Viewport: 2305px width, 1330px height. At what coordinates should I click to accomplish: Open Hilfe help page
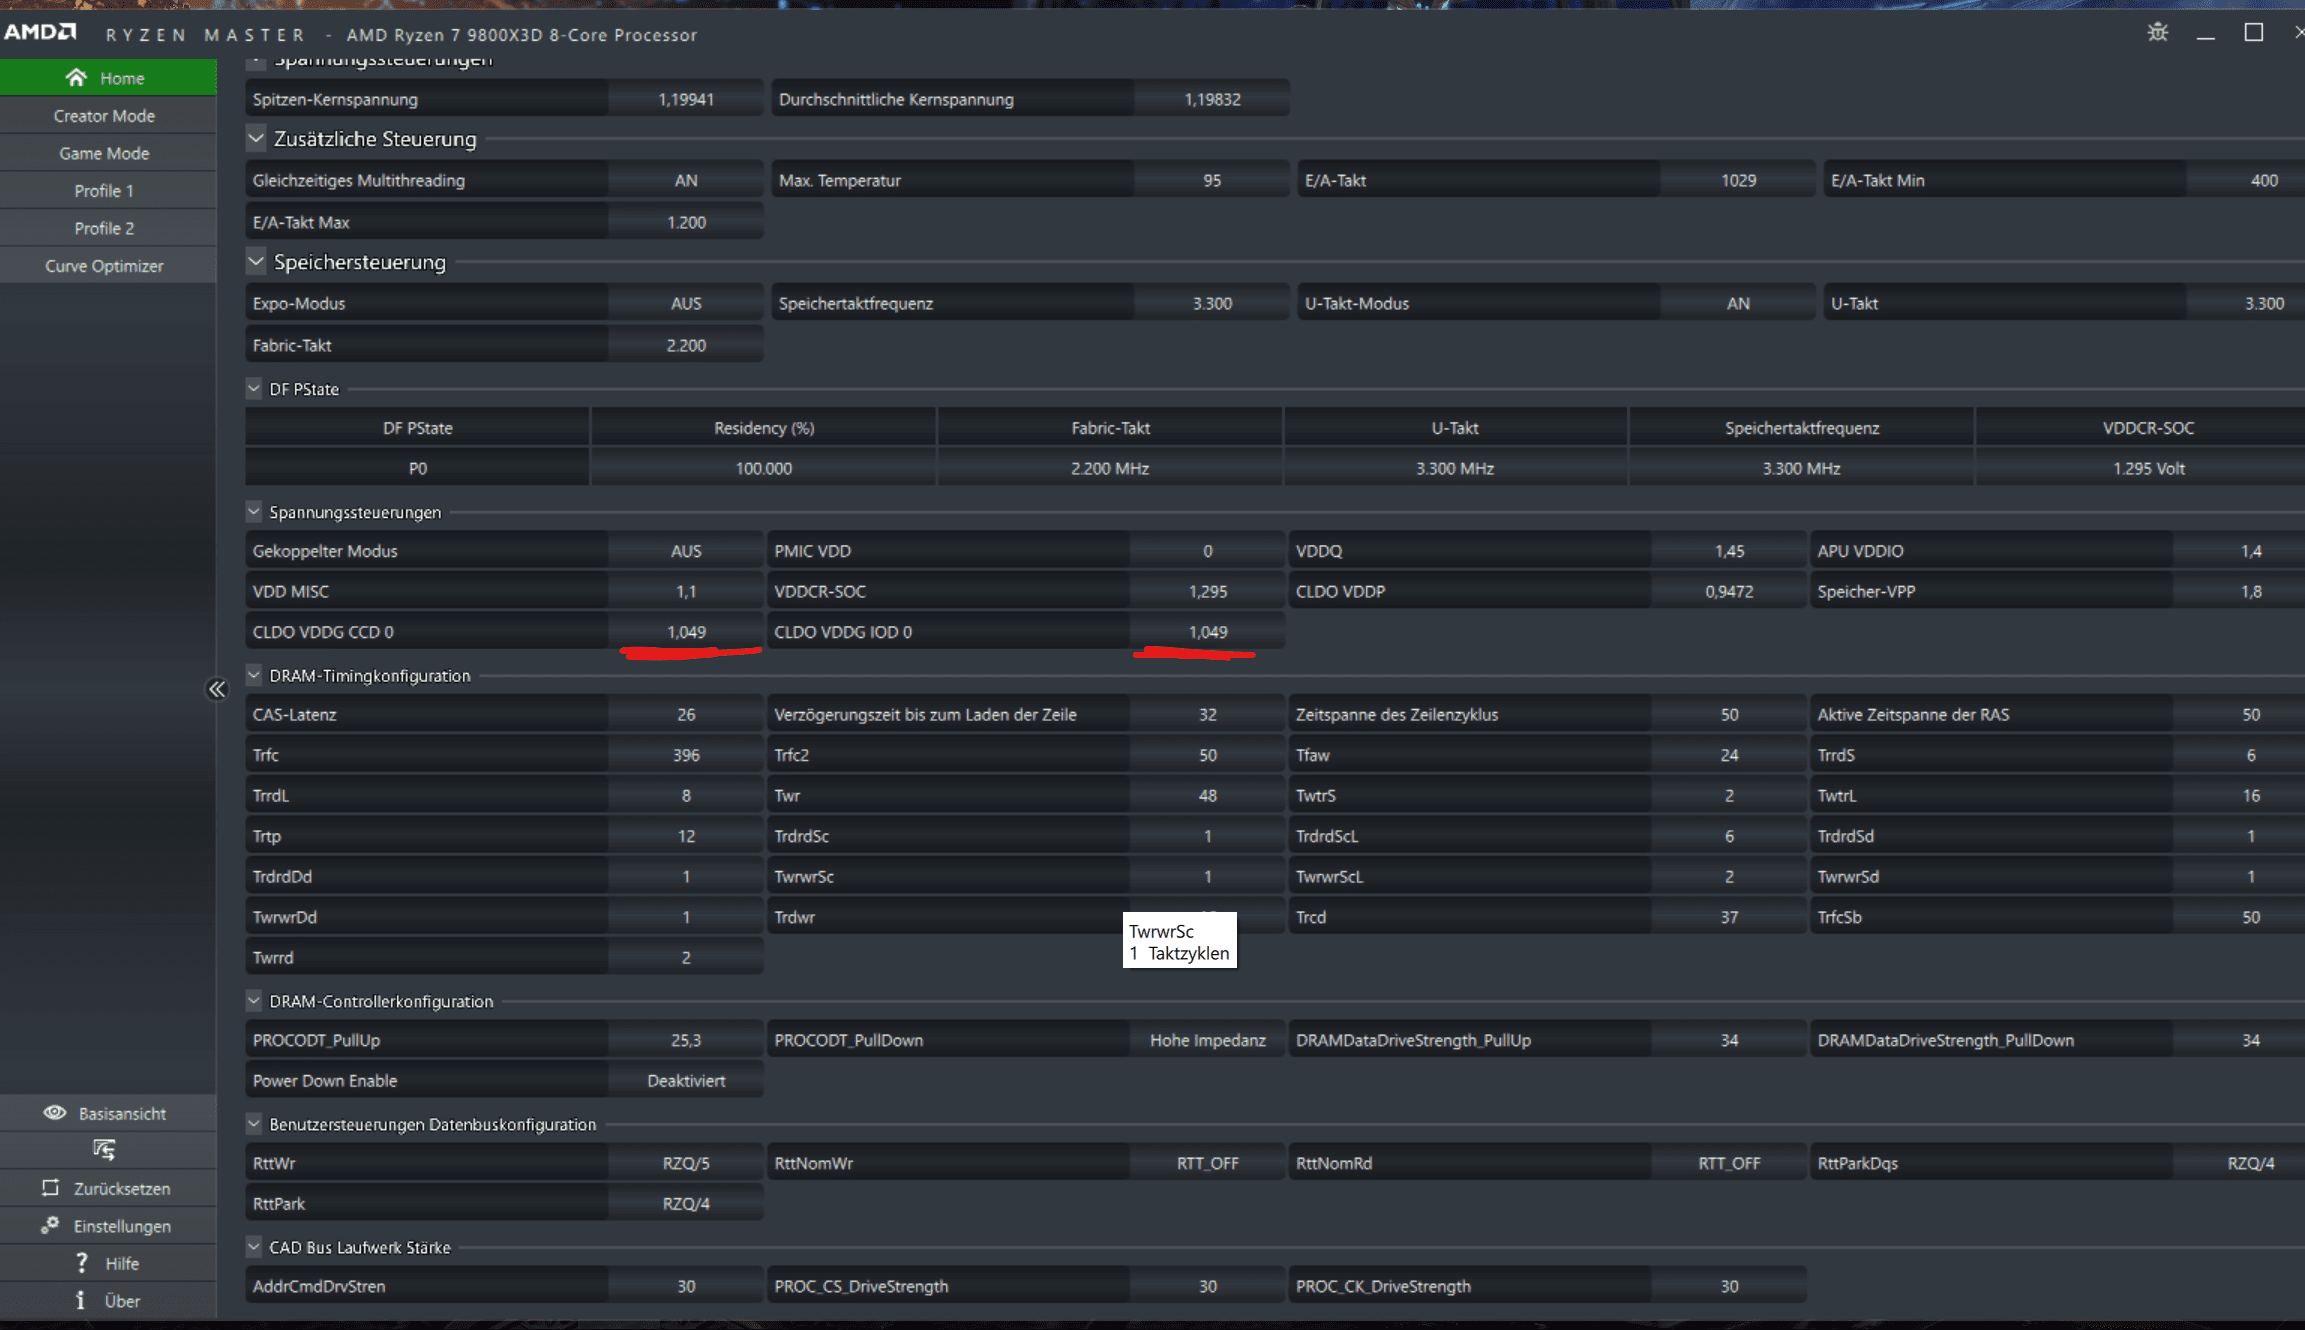(108, 1263)
